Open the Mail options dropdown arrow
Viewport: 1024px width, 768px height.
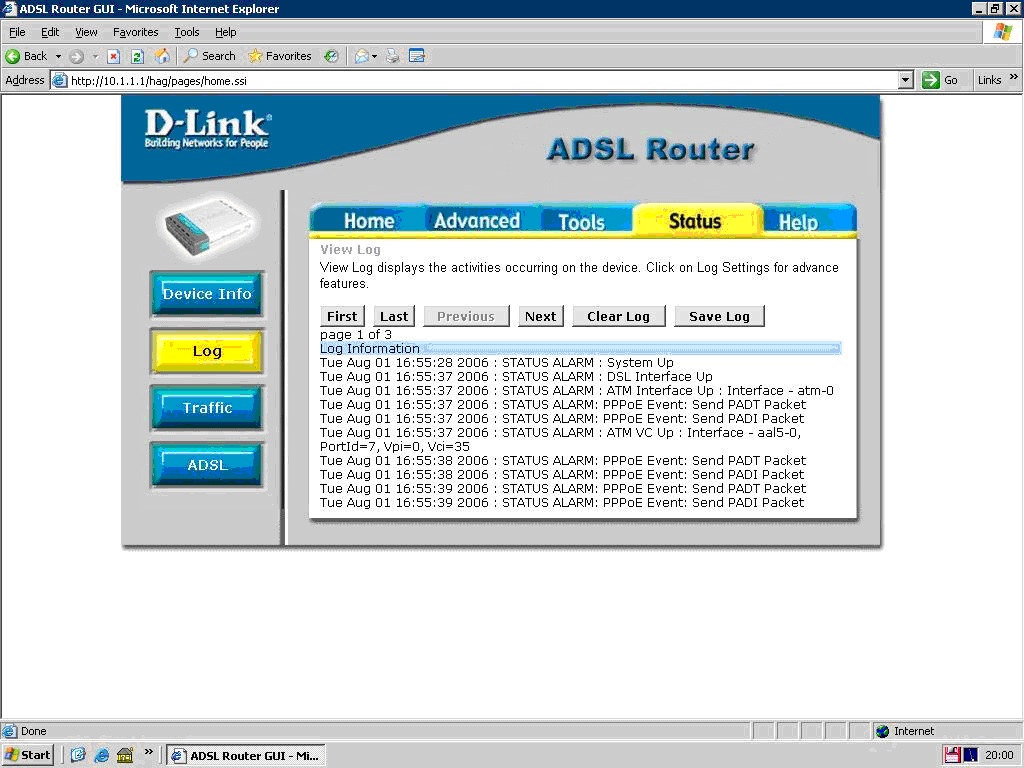click(x=374, y=56)
